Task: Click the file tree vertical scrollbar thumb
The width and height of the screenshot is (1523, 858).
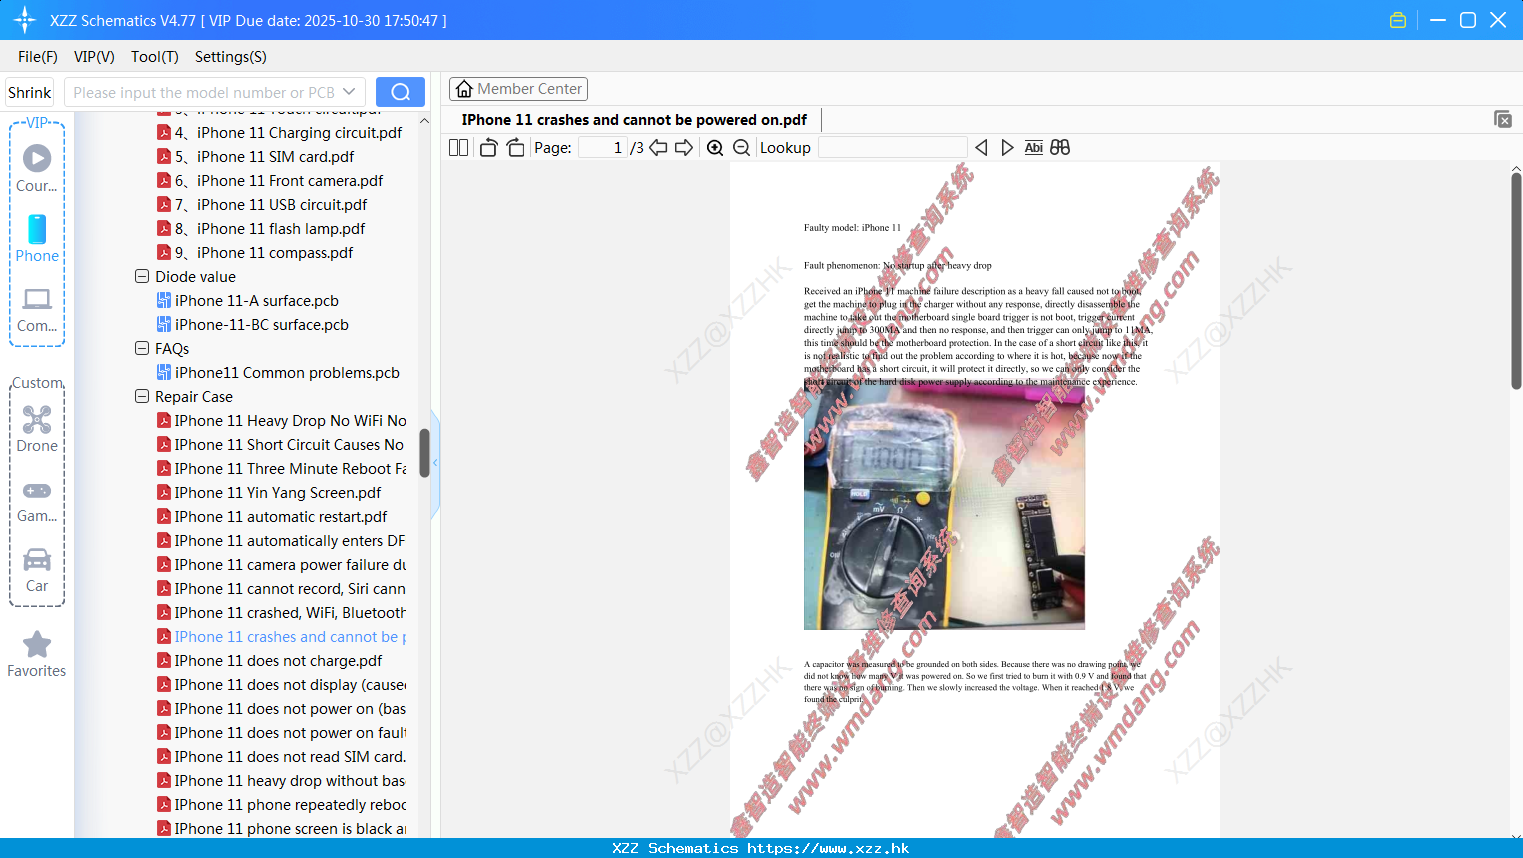Action: (424, 453)
